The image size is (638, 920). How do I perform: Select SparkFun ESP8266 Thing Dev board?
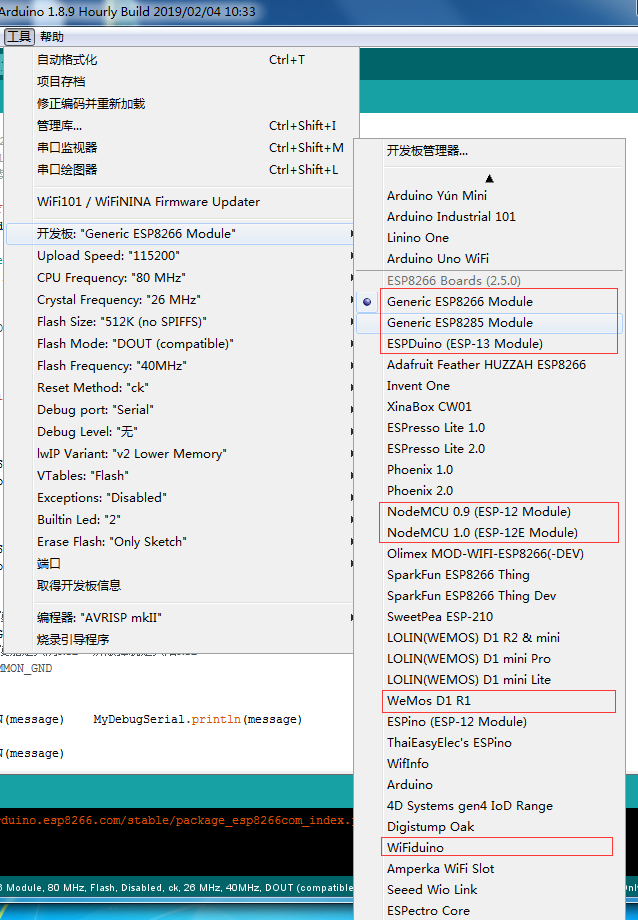coord(490,596)
